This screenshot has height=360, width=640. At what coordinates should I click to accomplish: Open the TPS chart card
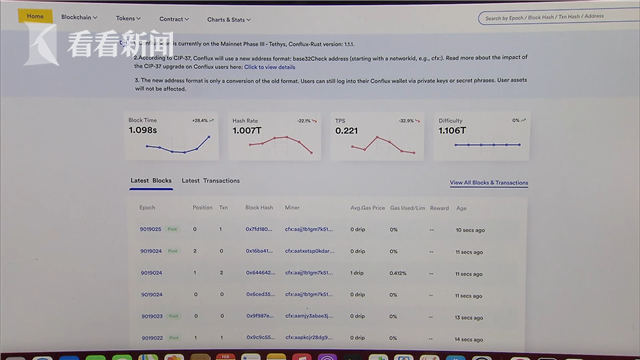pyautogui.click(x=377, y=136)
